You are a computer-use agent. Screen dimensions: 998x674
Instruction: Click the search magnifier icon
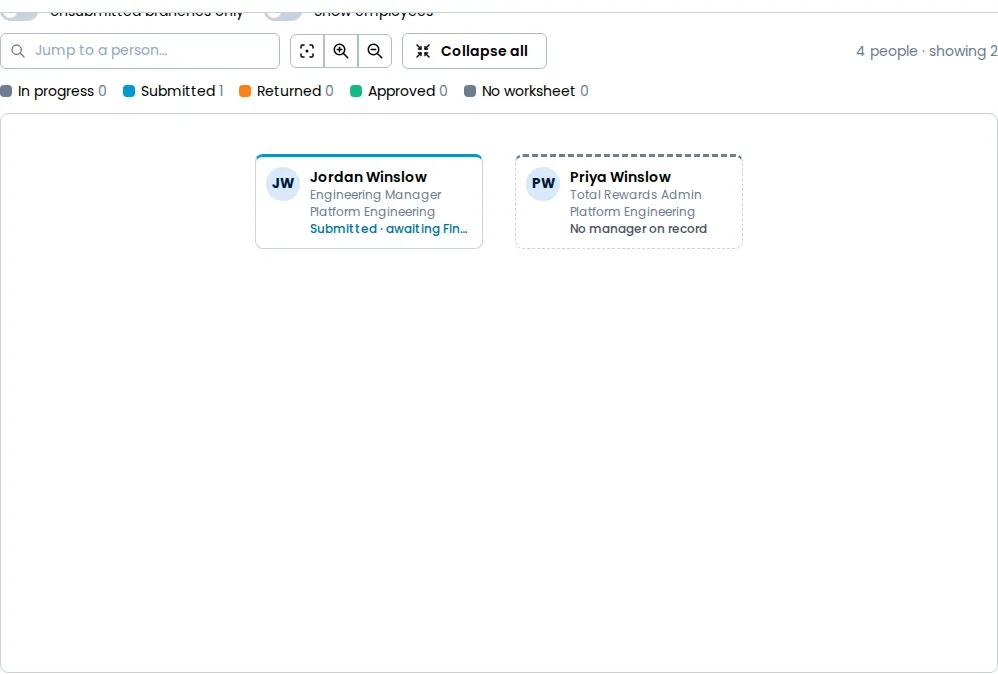coord(18,51)
